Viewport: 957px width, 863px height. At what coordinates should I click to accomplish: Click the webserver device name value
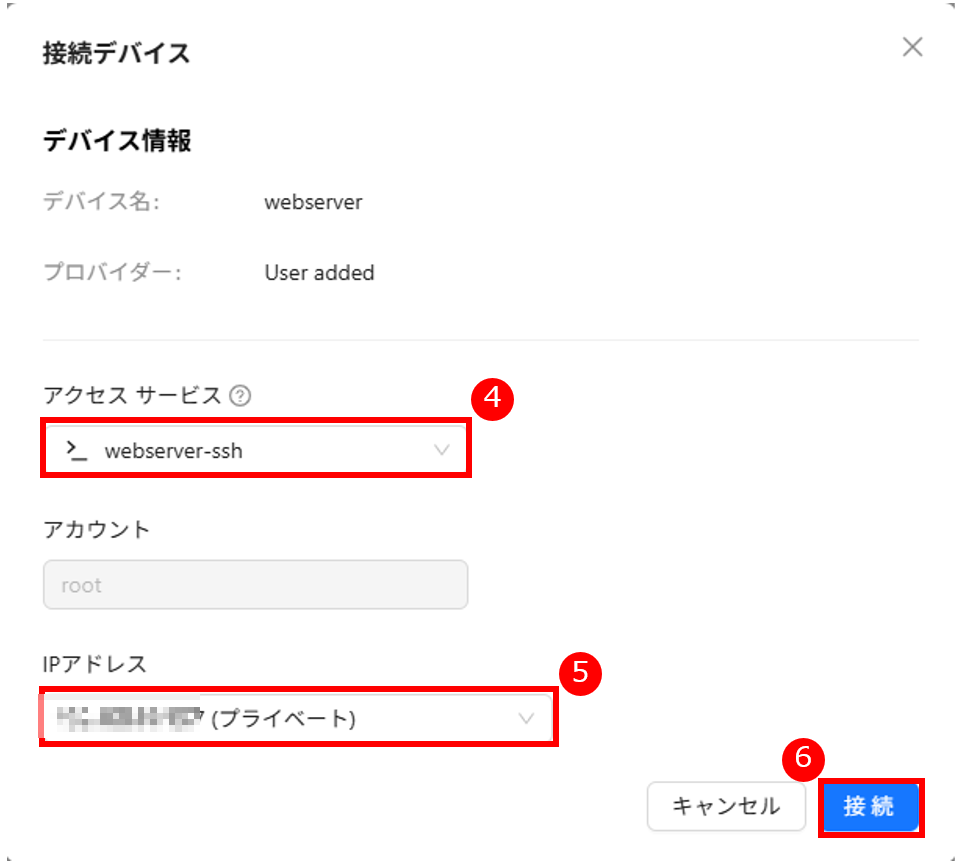pyautogui.click(x=313, y=202)
